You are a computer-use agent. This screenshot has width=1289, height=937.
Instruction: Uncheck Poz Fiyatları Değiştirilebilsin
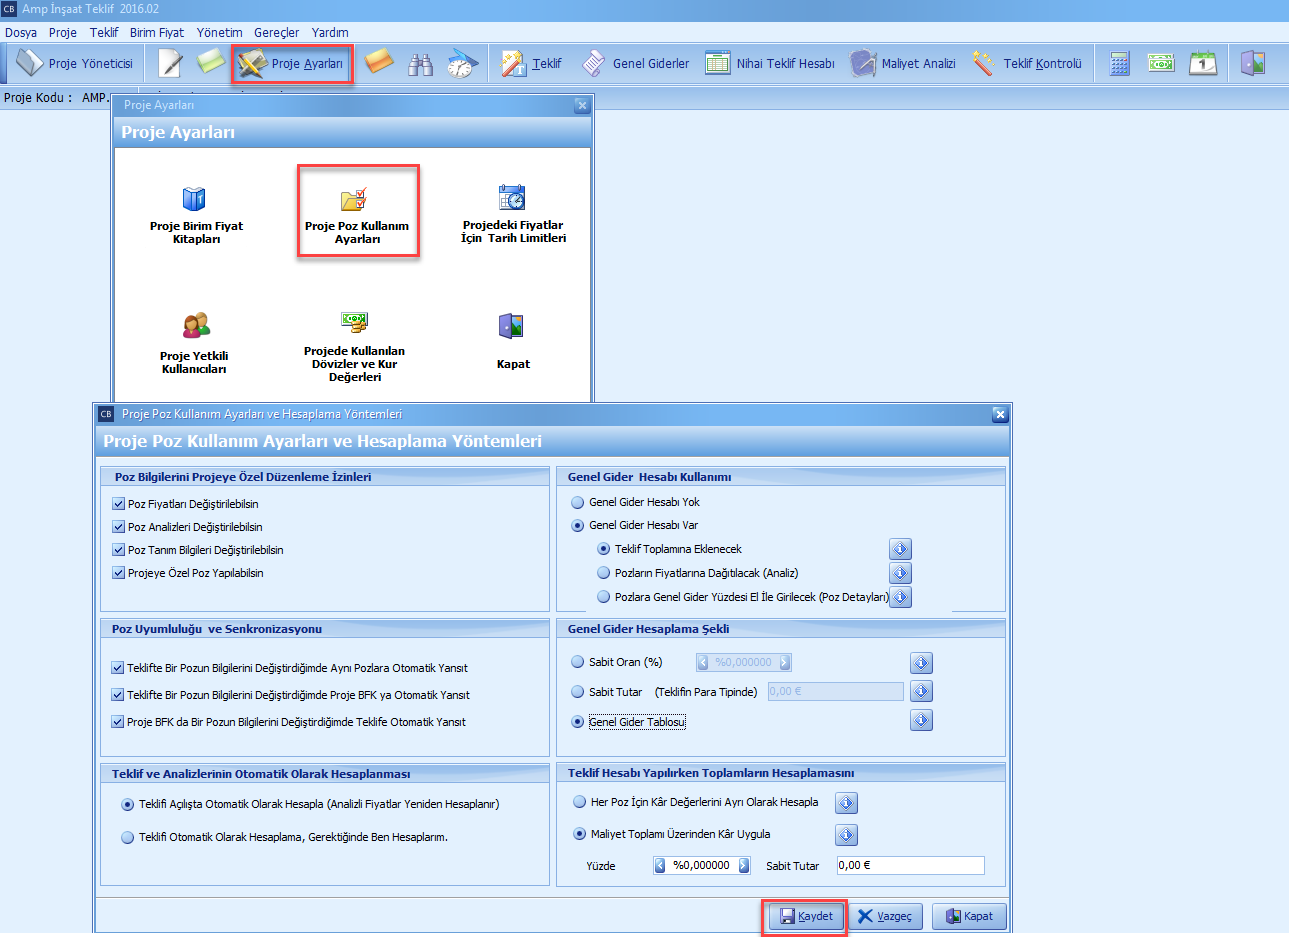click(119, 504)
